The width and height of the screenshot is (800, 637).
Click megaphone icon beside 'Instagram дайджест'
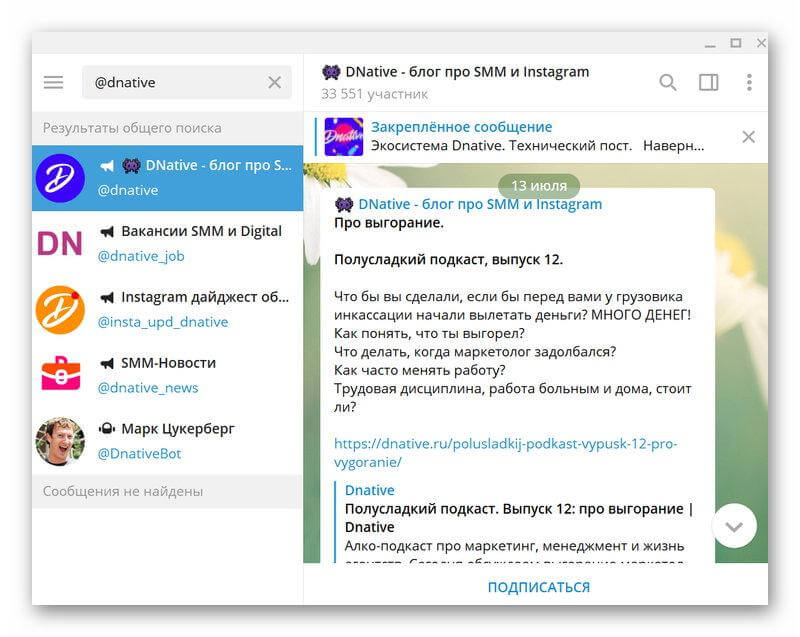coord(107,297)
